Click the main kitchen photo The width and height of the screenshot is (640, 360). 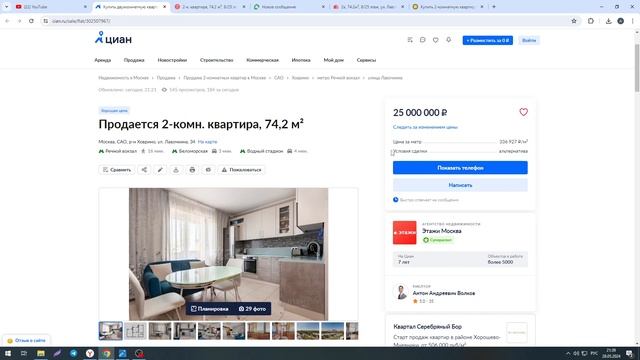click(228, 254)
